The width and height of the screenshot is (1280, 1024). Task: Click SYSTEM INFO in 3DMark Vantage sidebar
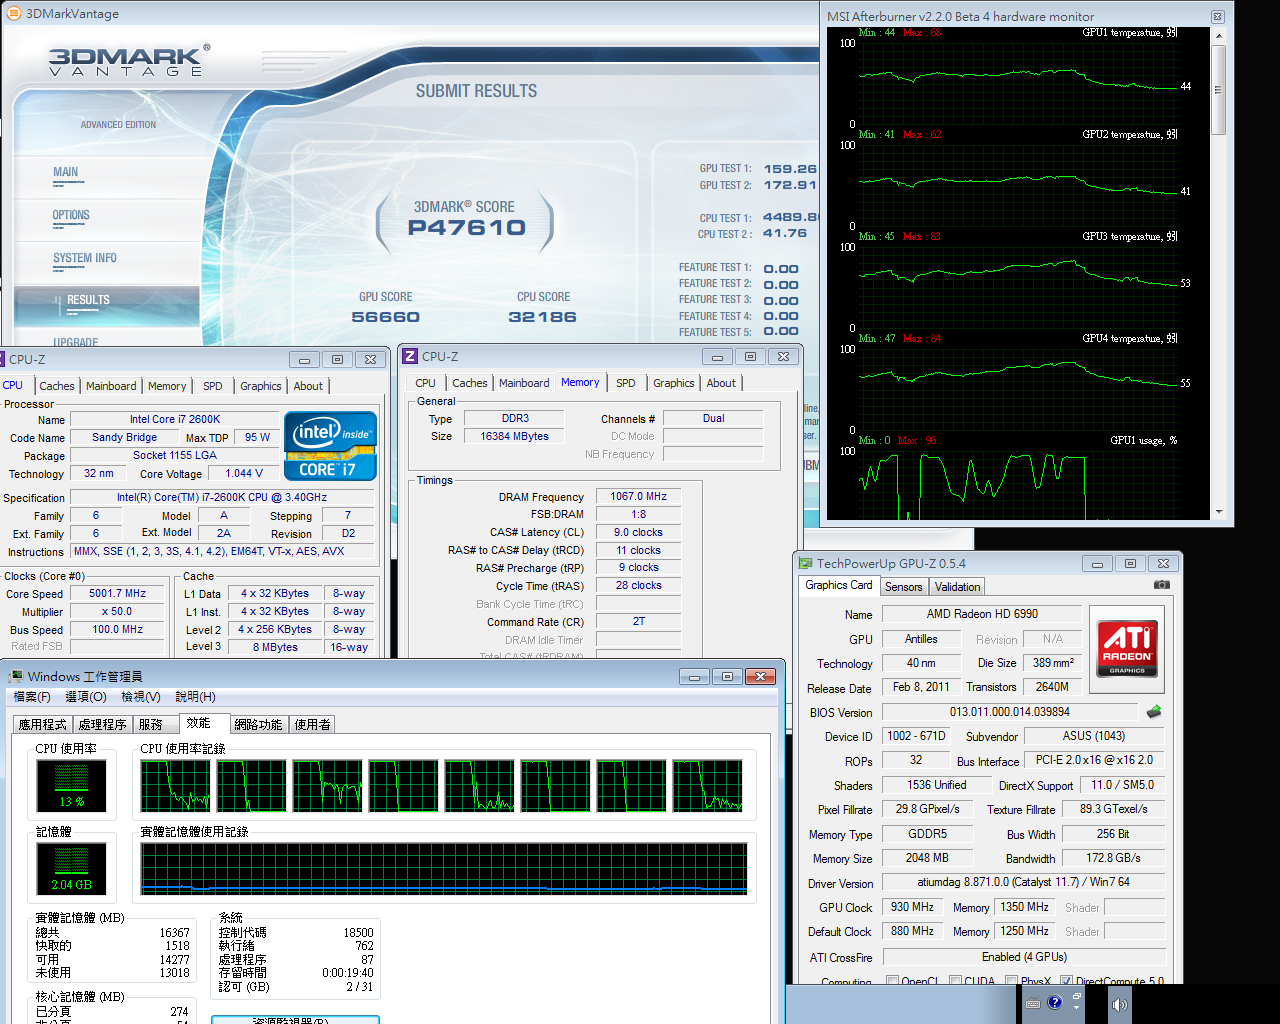[x=85, y=258]
